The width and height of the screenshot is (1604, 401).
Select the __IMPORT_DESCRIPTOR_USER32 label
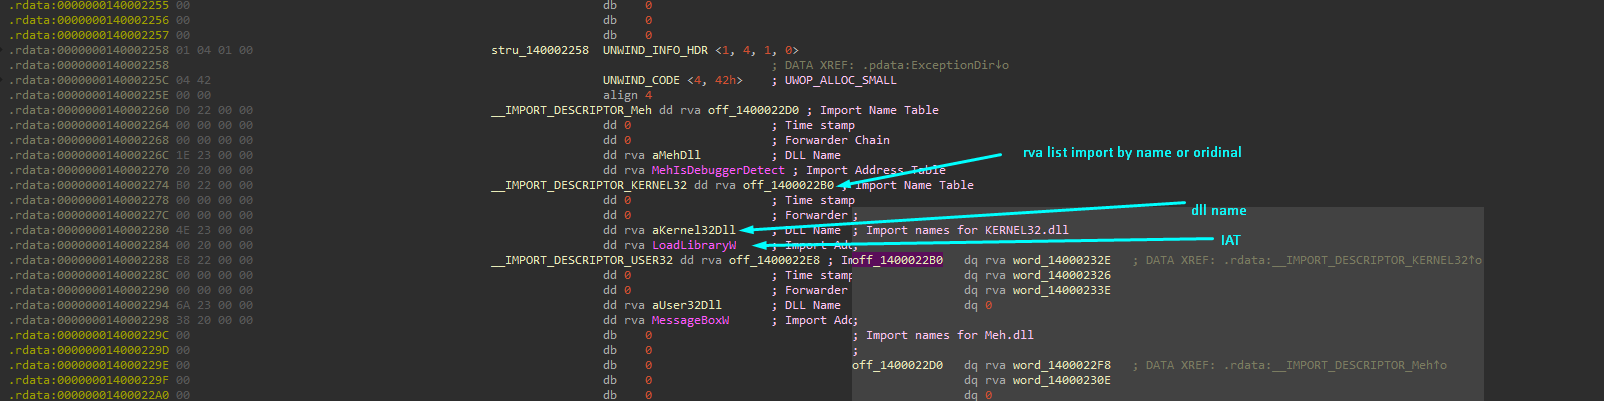(582, 260)
